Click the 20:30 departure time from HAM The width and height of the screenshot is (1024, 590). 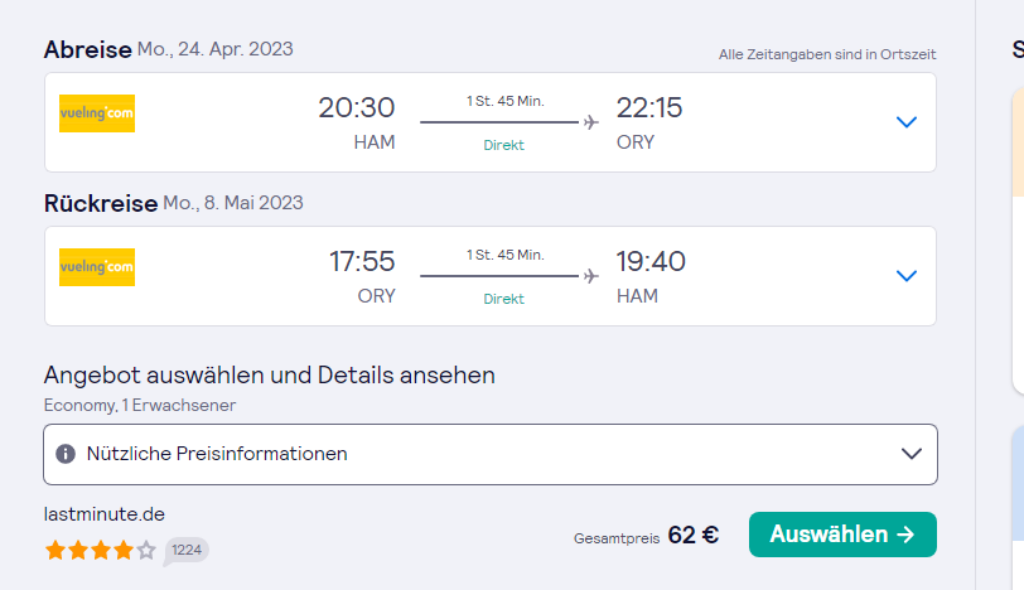pyautogui.click(x=357, y=108)
